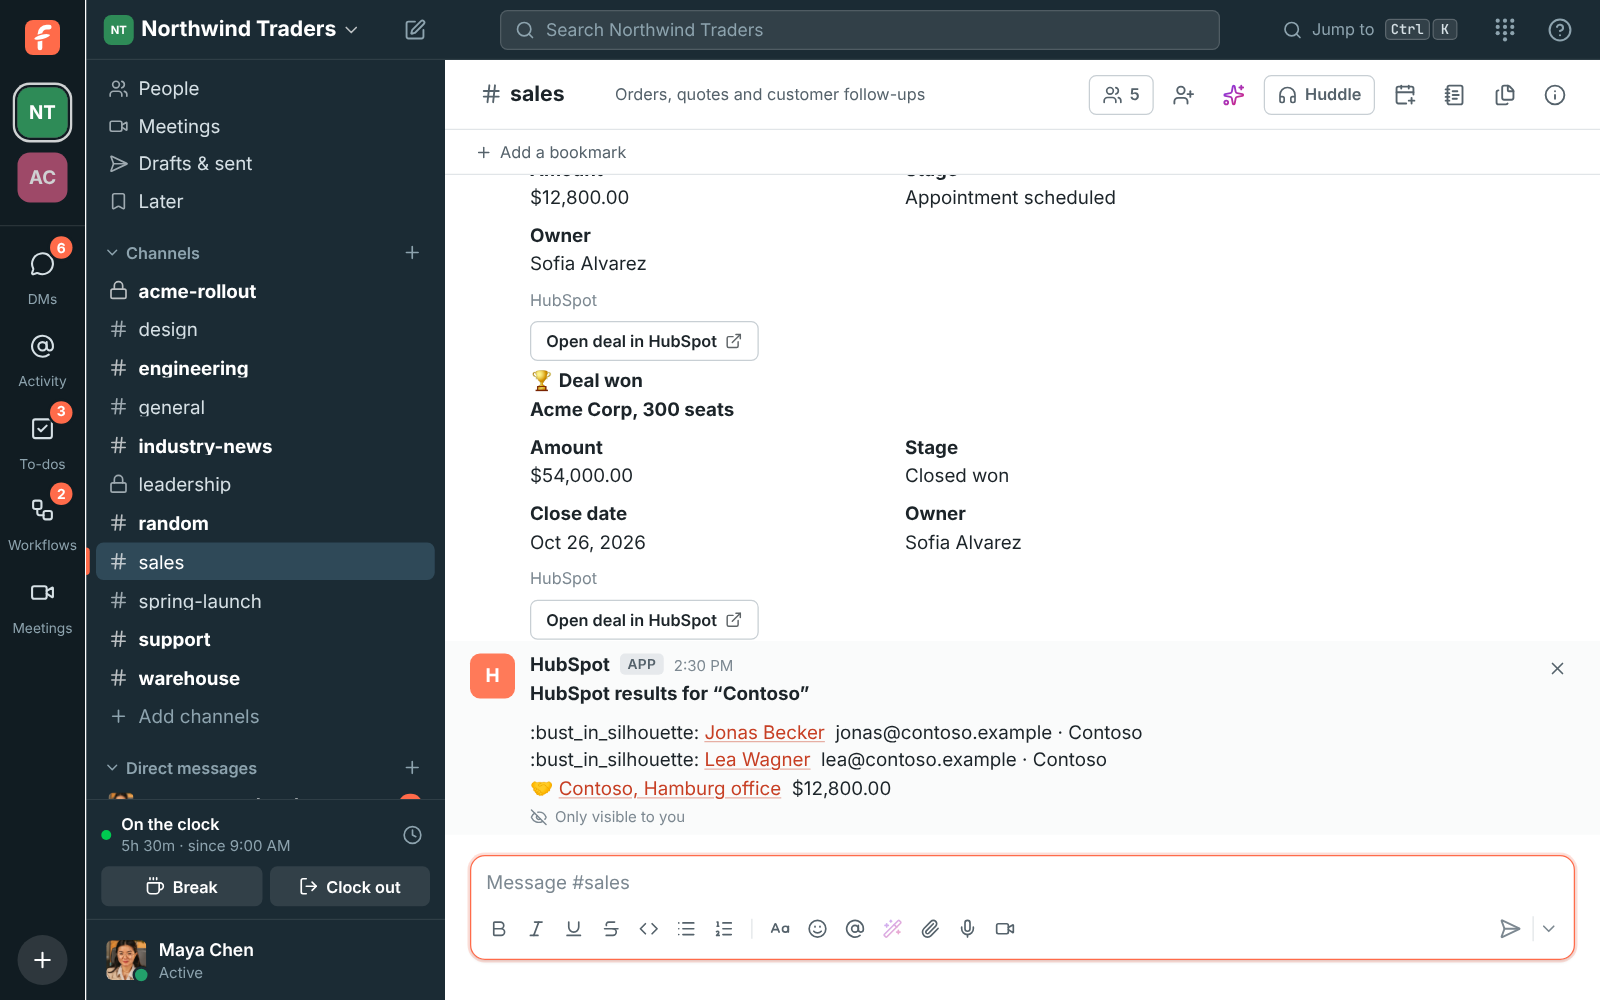Focus the Message #sales input
1600x1000 pixels.
pyautogui.click(x=1022, y=883)
